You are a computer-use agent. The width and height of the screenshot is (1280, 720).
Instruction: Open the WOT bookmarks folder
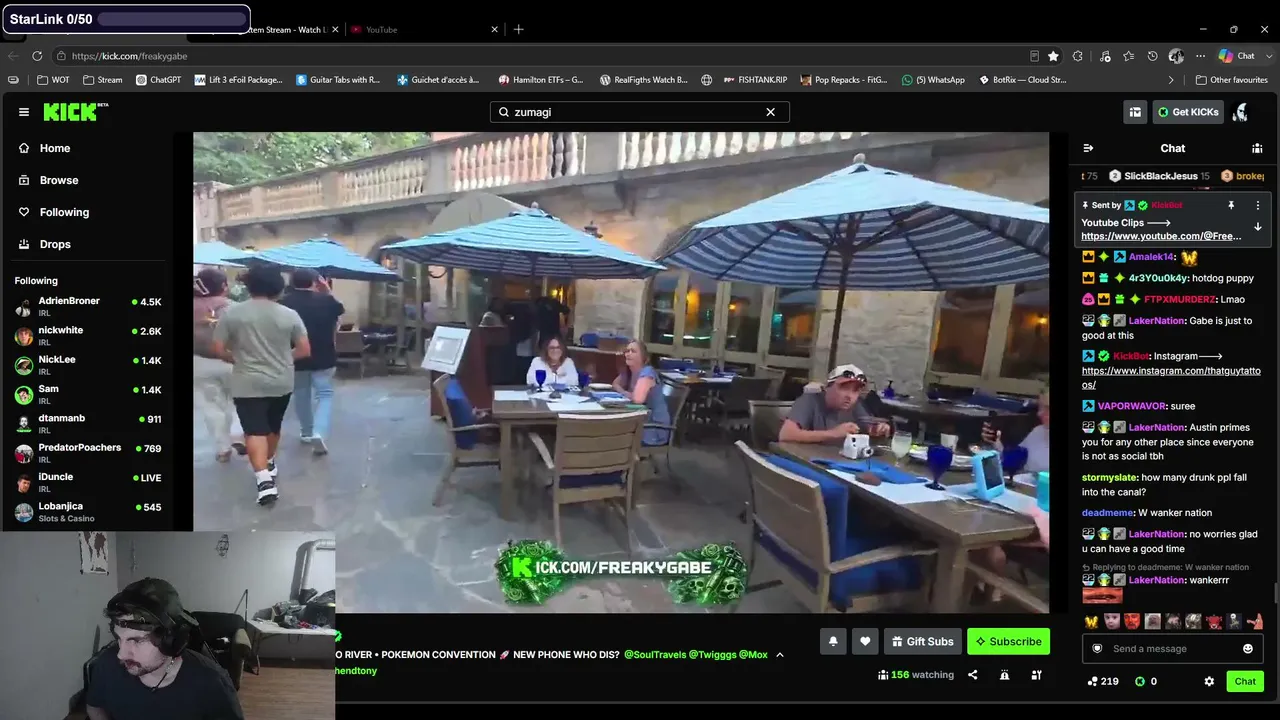pos(54,80)
